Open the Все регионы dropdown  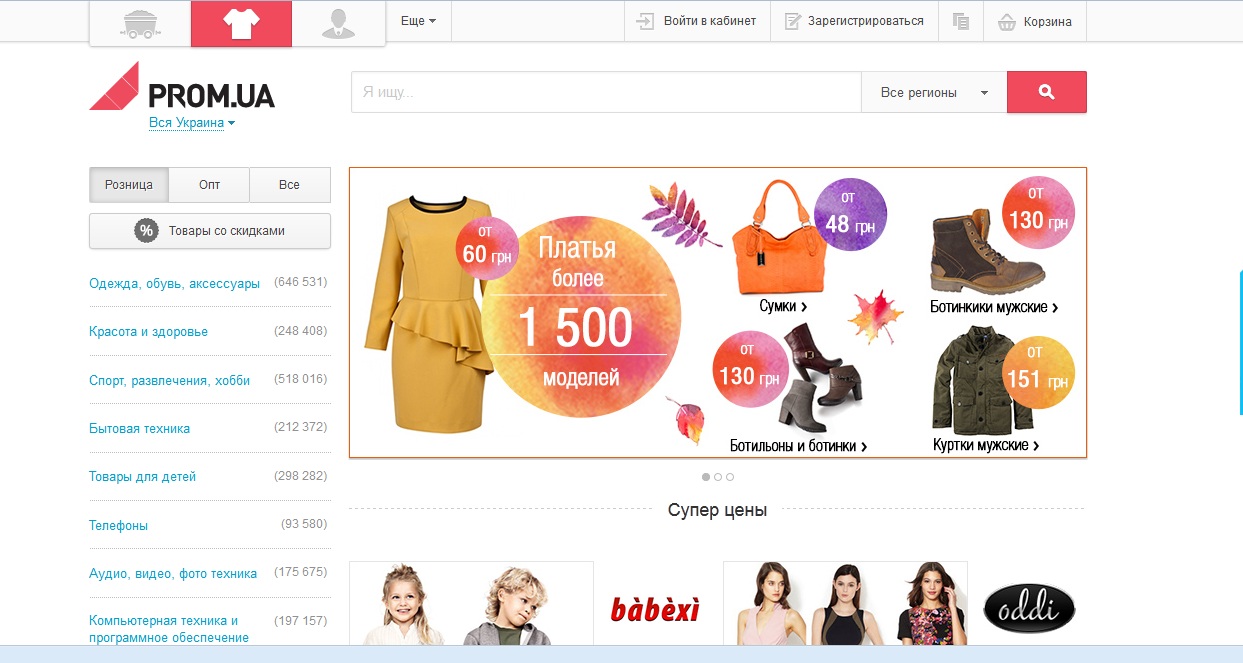coord(934,92)
